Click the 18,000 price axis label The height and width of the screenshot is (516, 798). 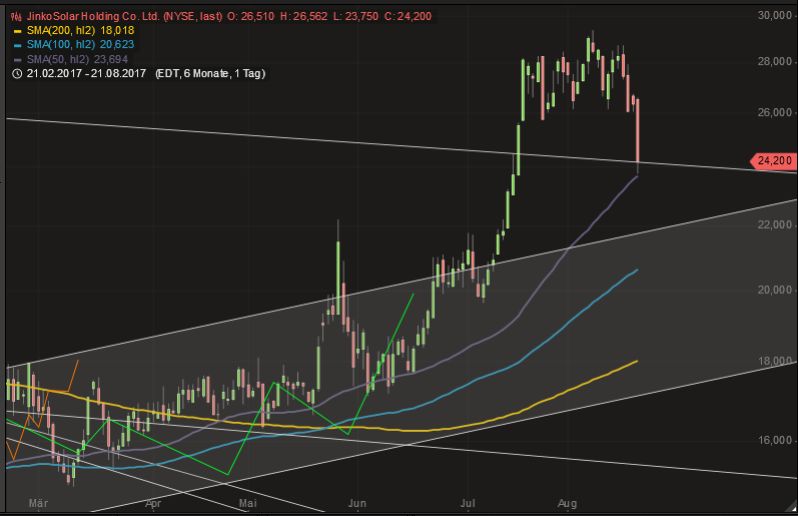pos(775,361)
